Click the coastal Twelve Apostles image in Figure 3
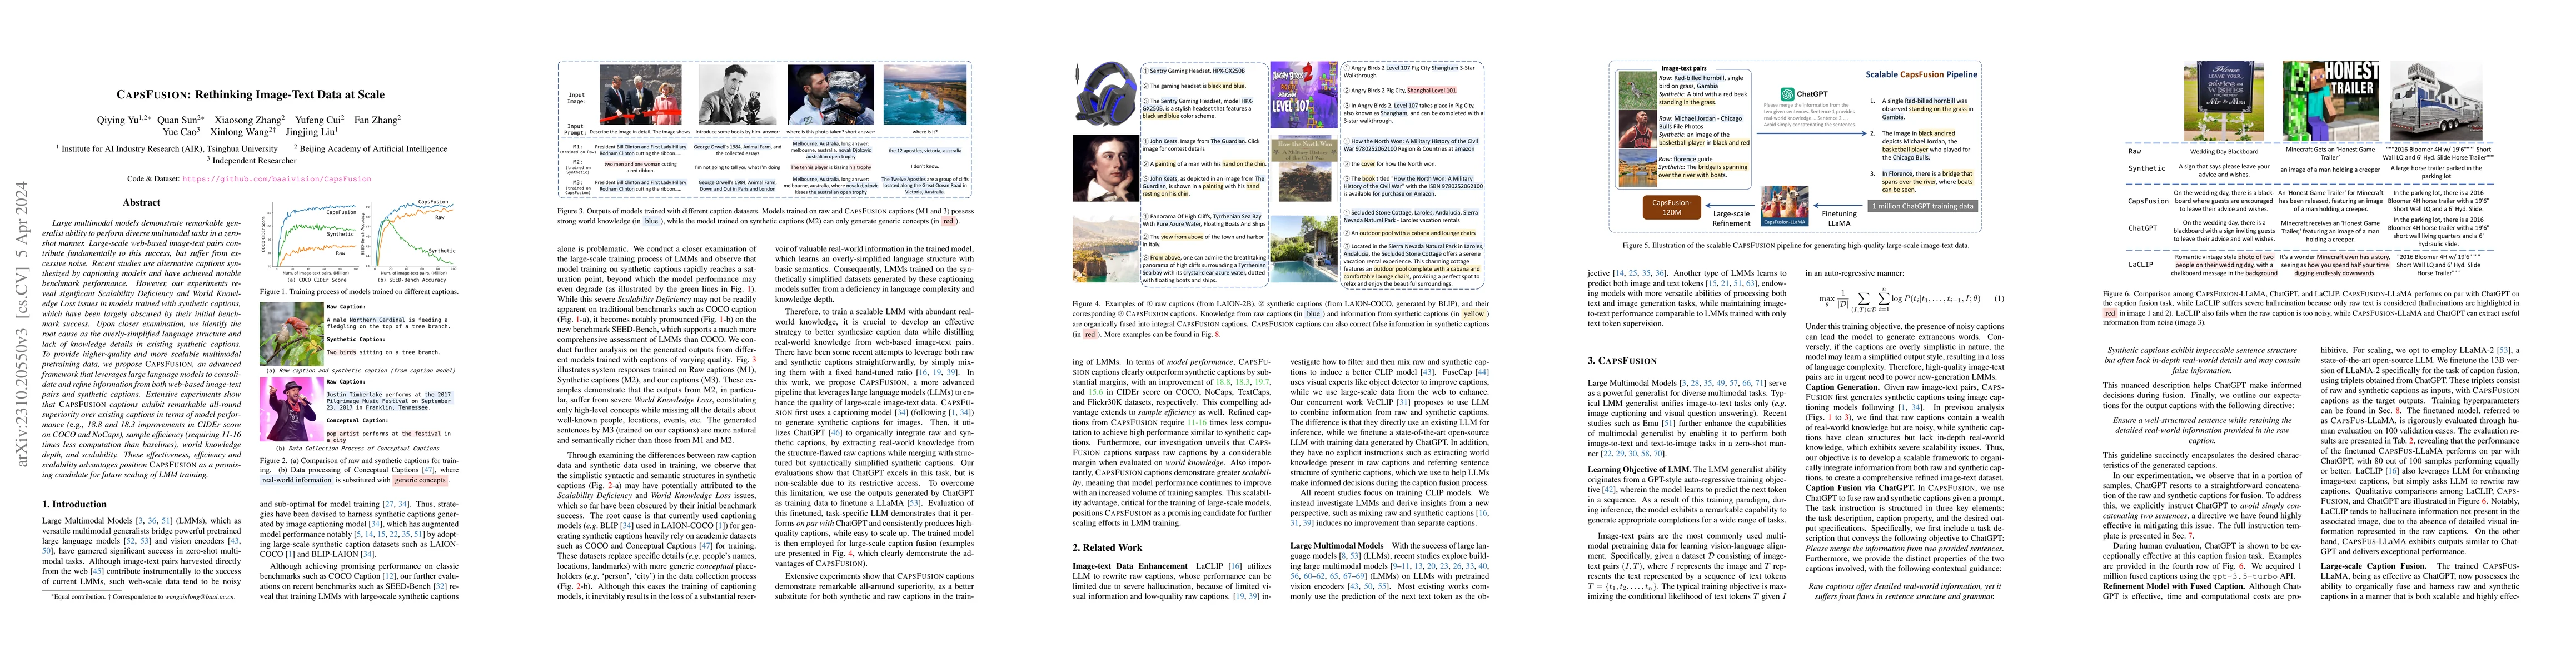Image resolution: width=2576 pixels, height=667 pixels. (925, 94)
